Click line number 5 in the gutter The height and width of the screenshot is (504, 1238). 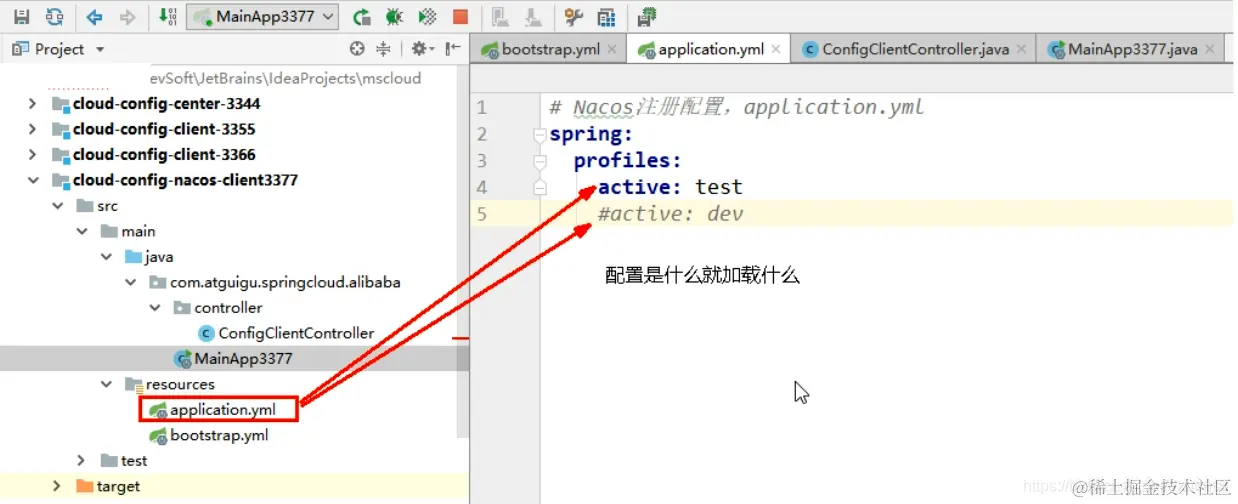(x=482, y=213)
